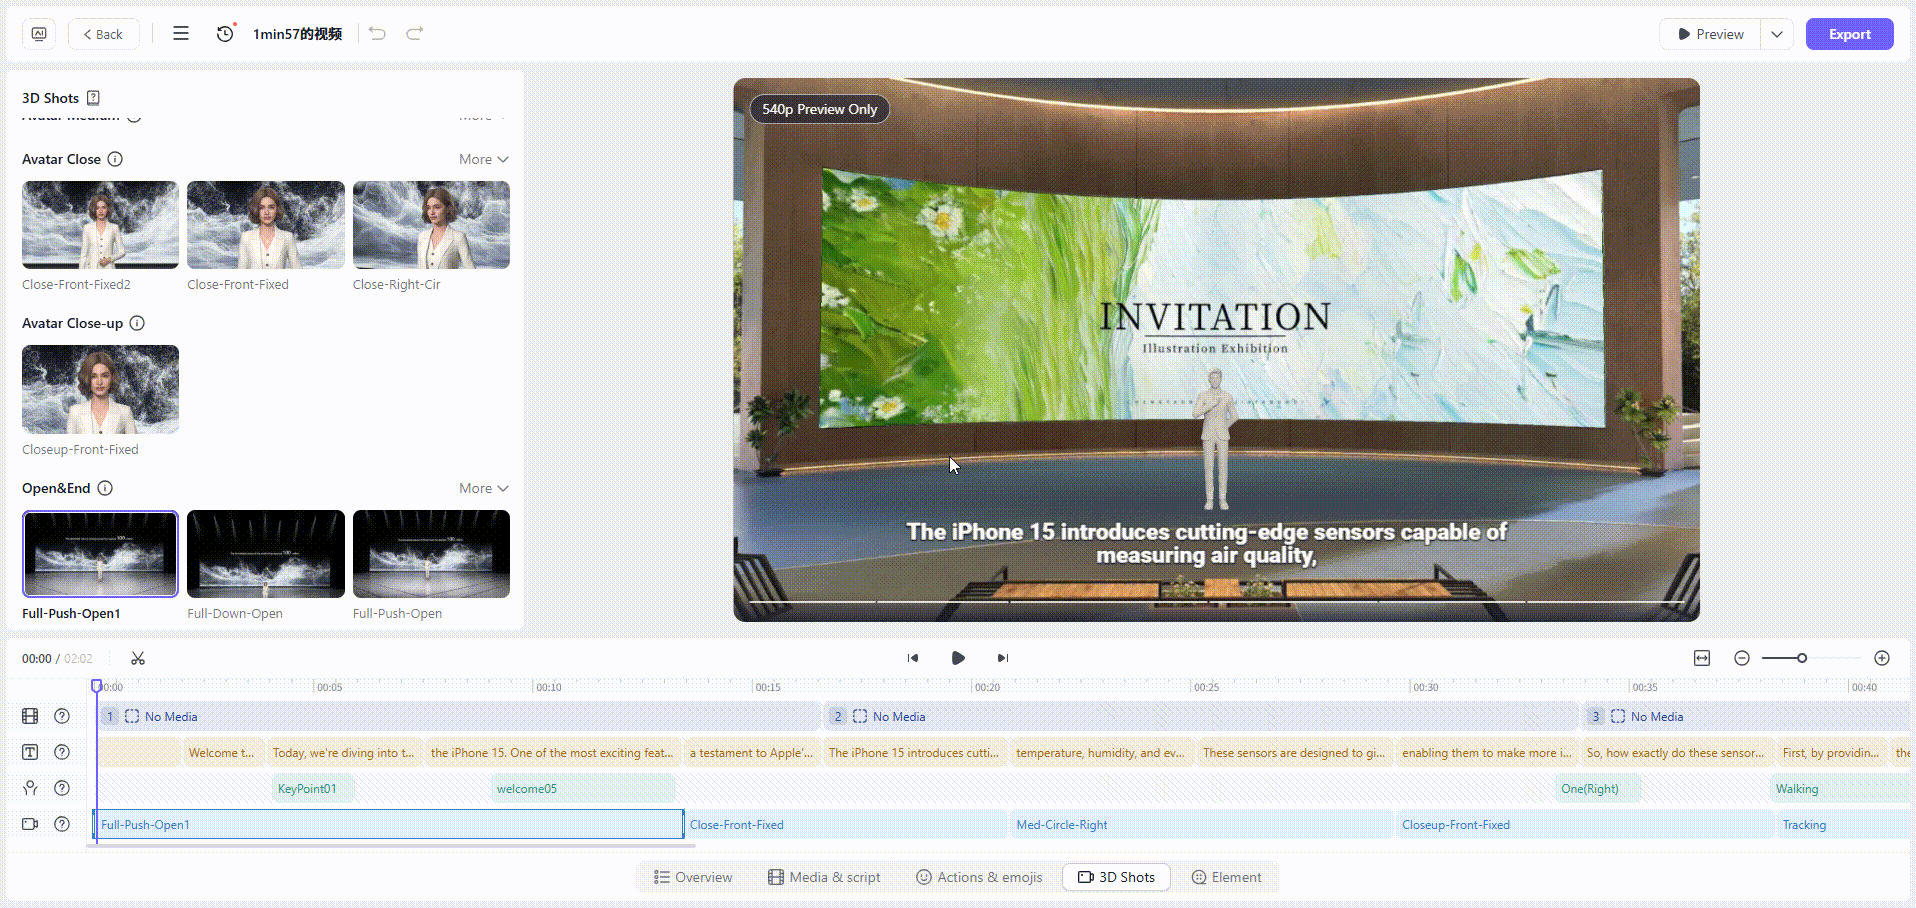
Task: Click the scissors split tool icon
Action: click(138, 658)
